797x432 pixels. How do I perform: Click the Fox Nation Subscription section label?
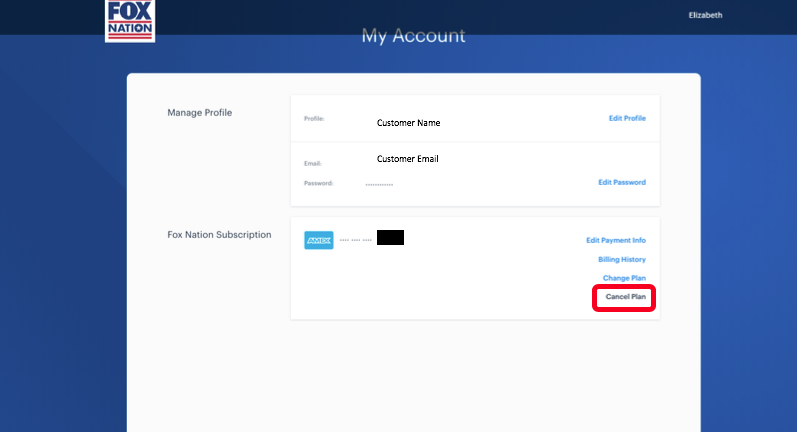pos(219,235)
